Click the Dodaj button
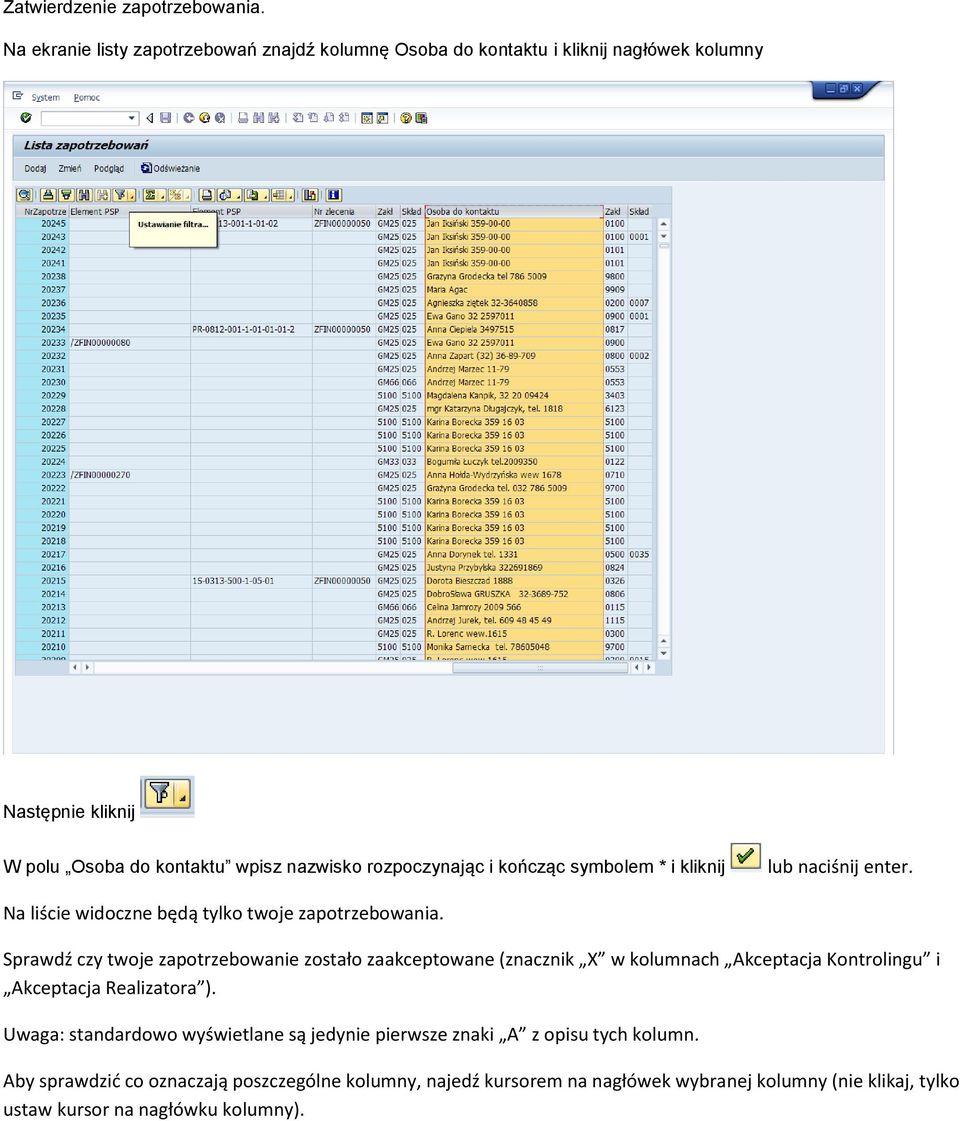This screenshot has height=1121, width=960. pos(35,169)
